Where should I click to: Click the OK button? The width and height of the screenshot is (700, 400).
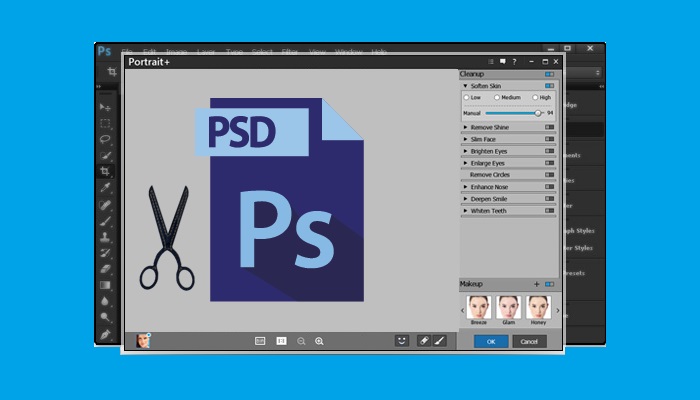tap(491, 342)
